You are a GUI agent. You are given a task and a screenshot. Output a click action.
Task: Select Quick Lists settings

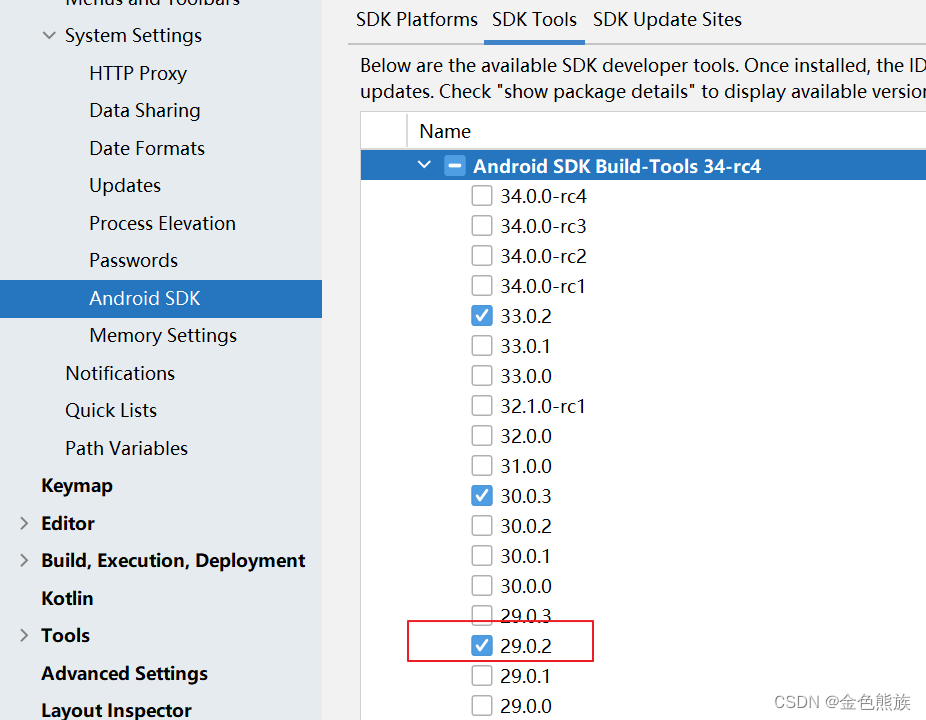111,411
